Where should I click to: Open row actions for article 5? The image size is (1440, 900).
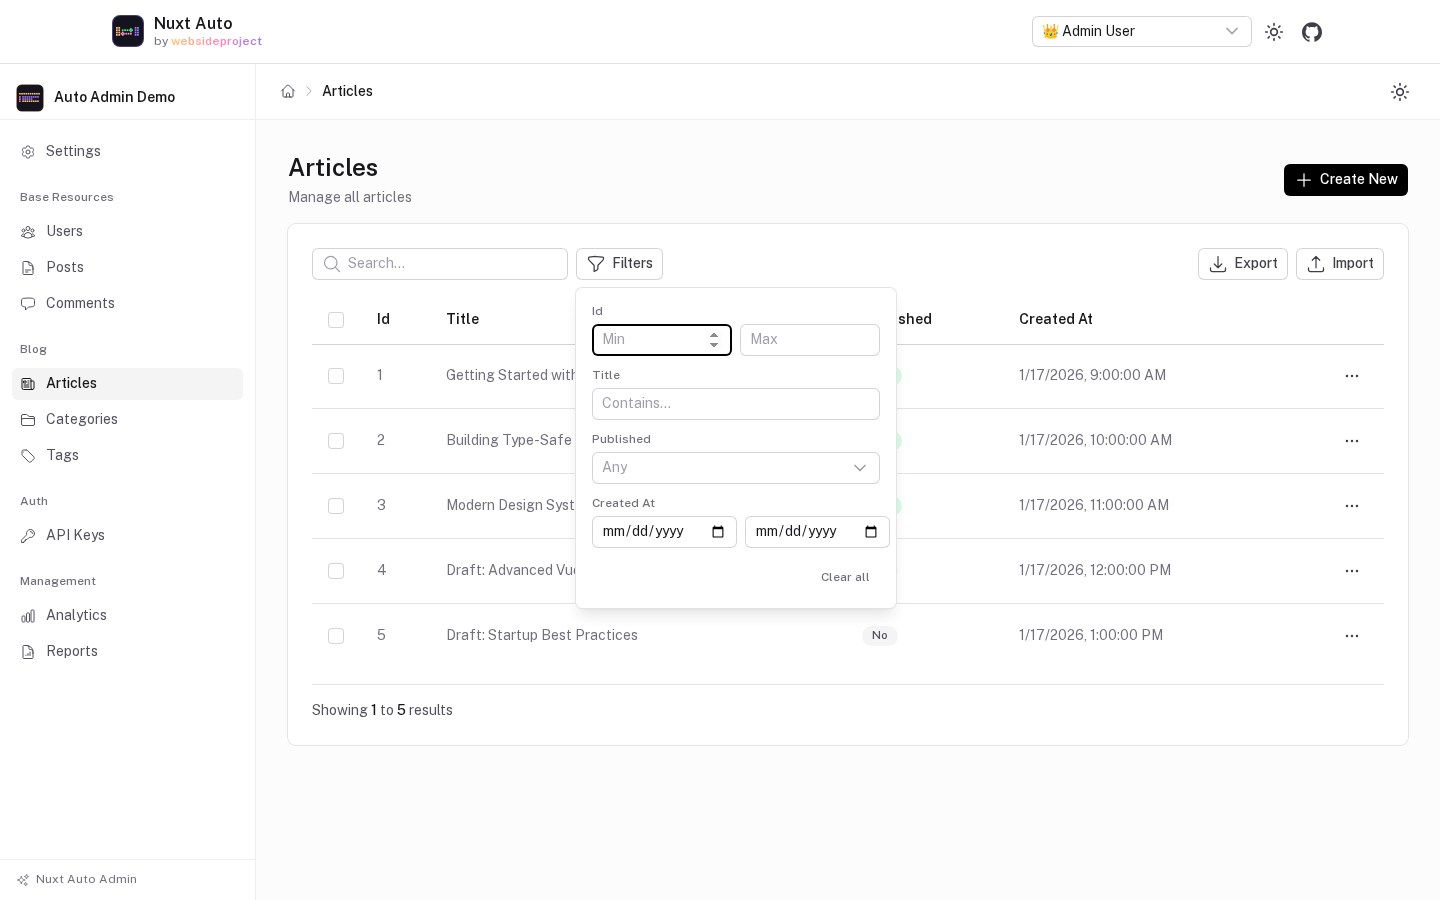(x=1352, y=636)
